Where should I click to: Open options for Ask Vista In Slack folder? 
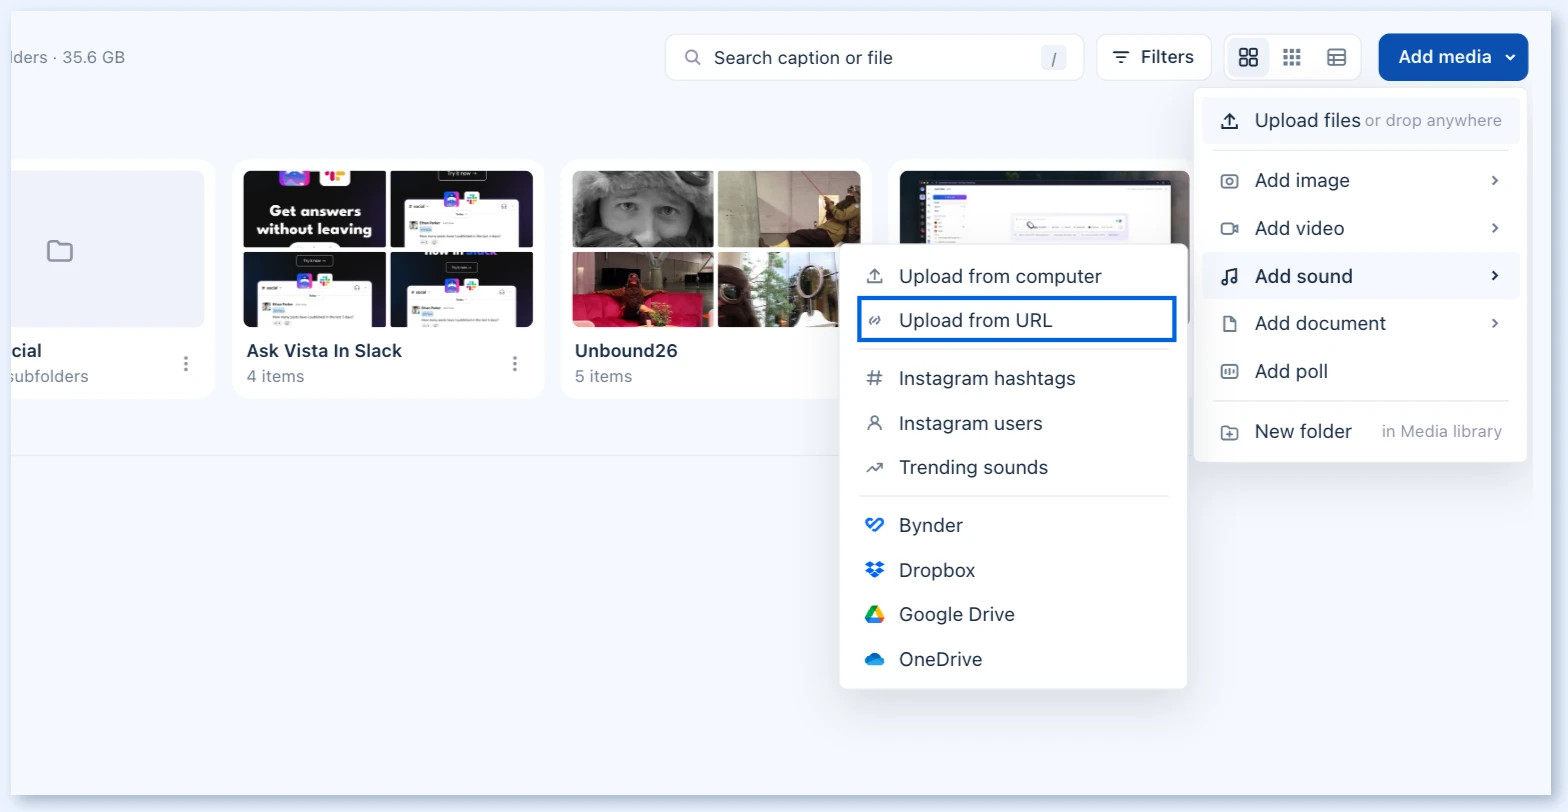pos(515,363)
